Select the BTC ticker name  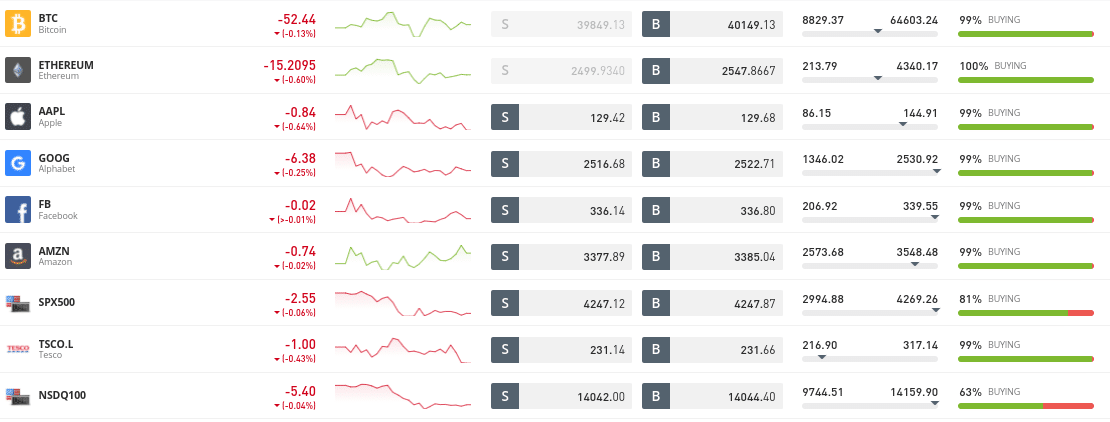[x=48, y=18]
